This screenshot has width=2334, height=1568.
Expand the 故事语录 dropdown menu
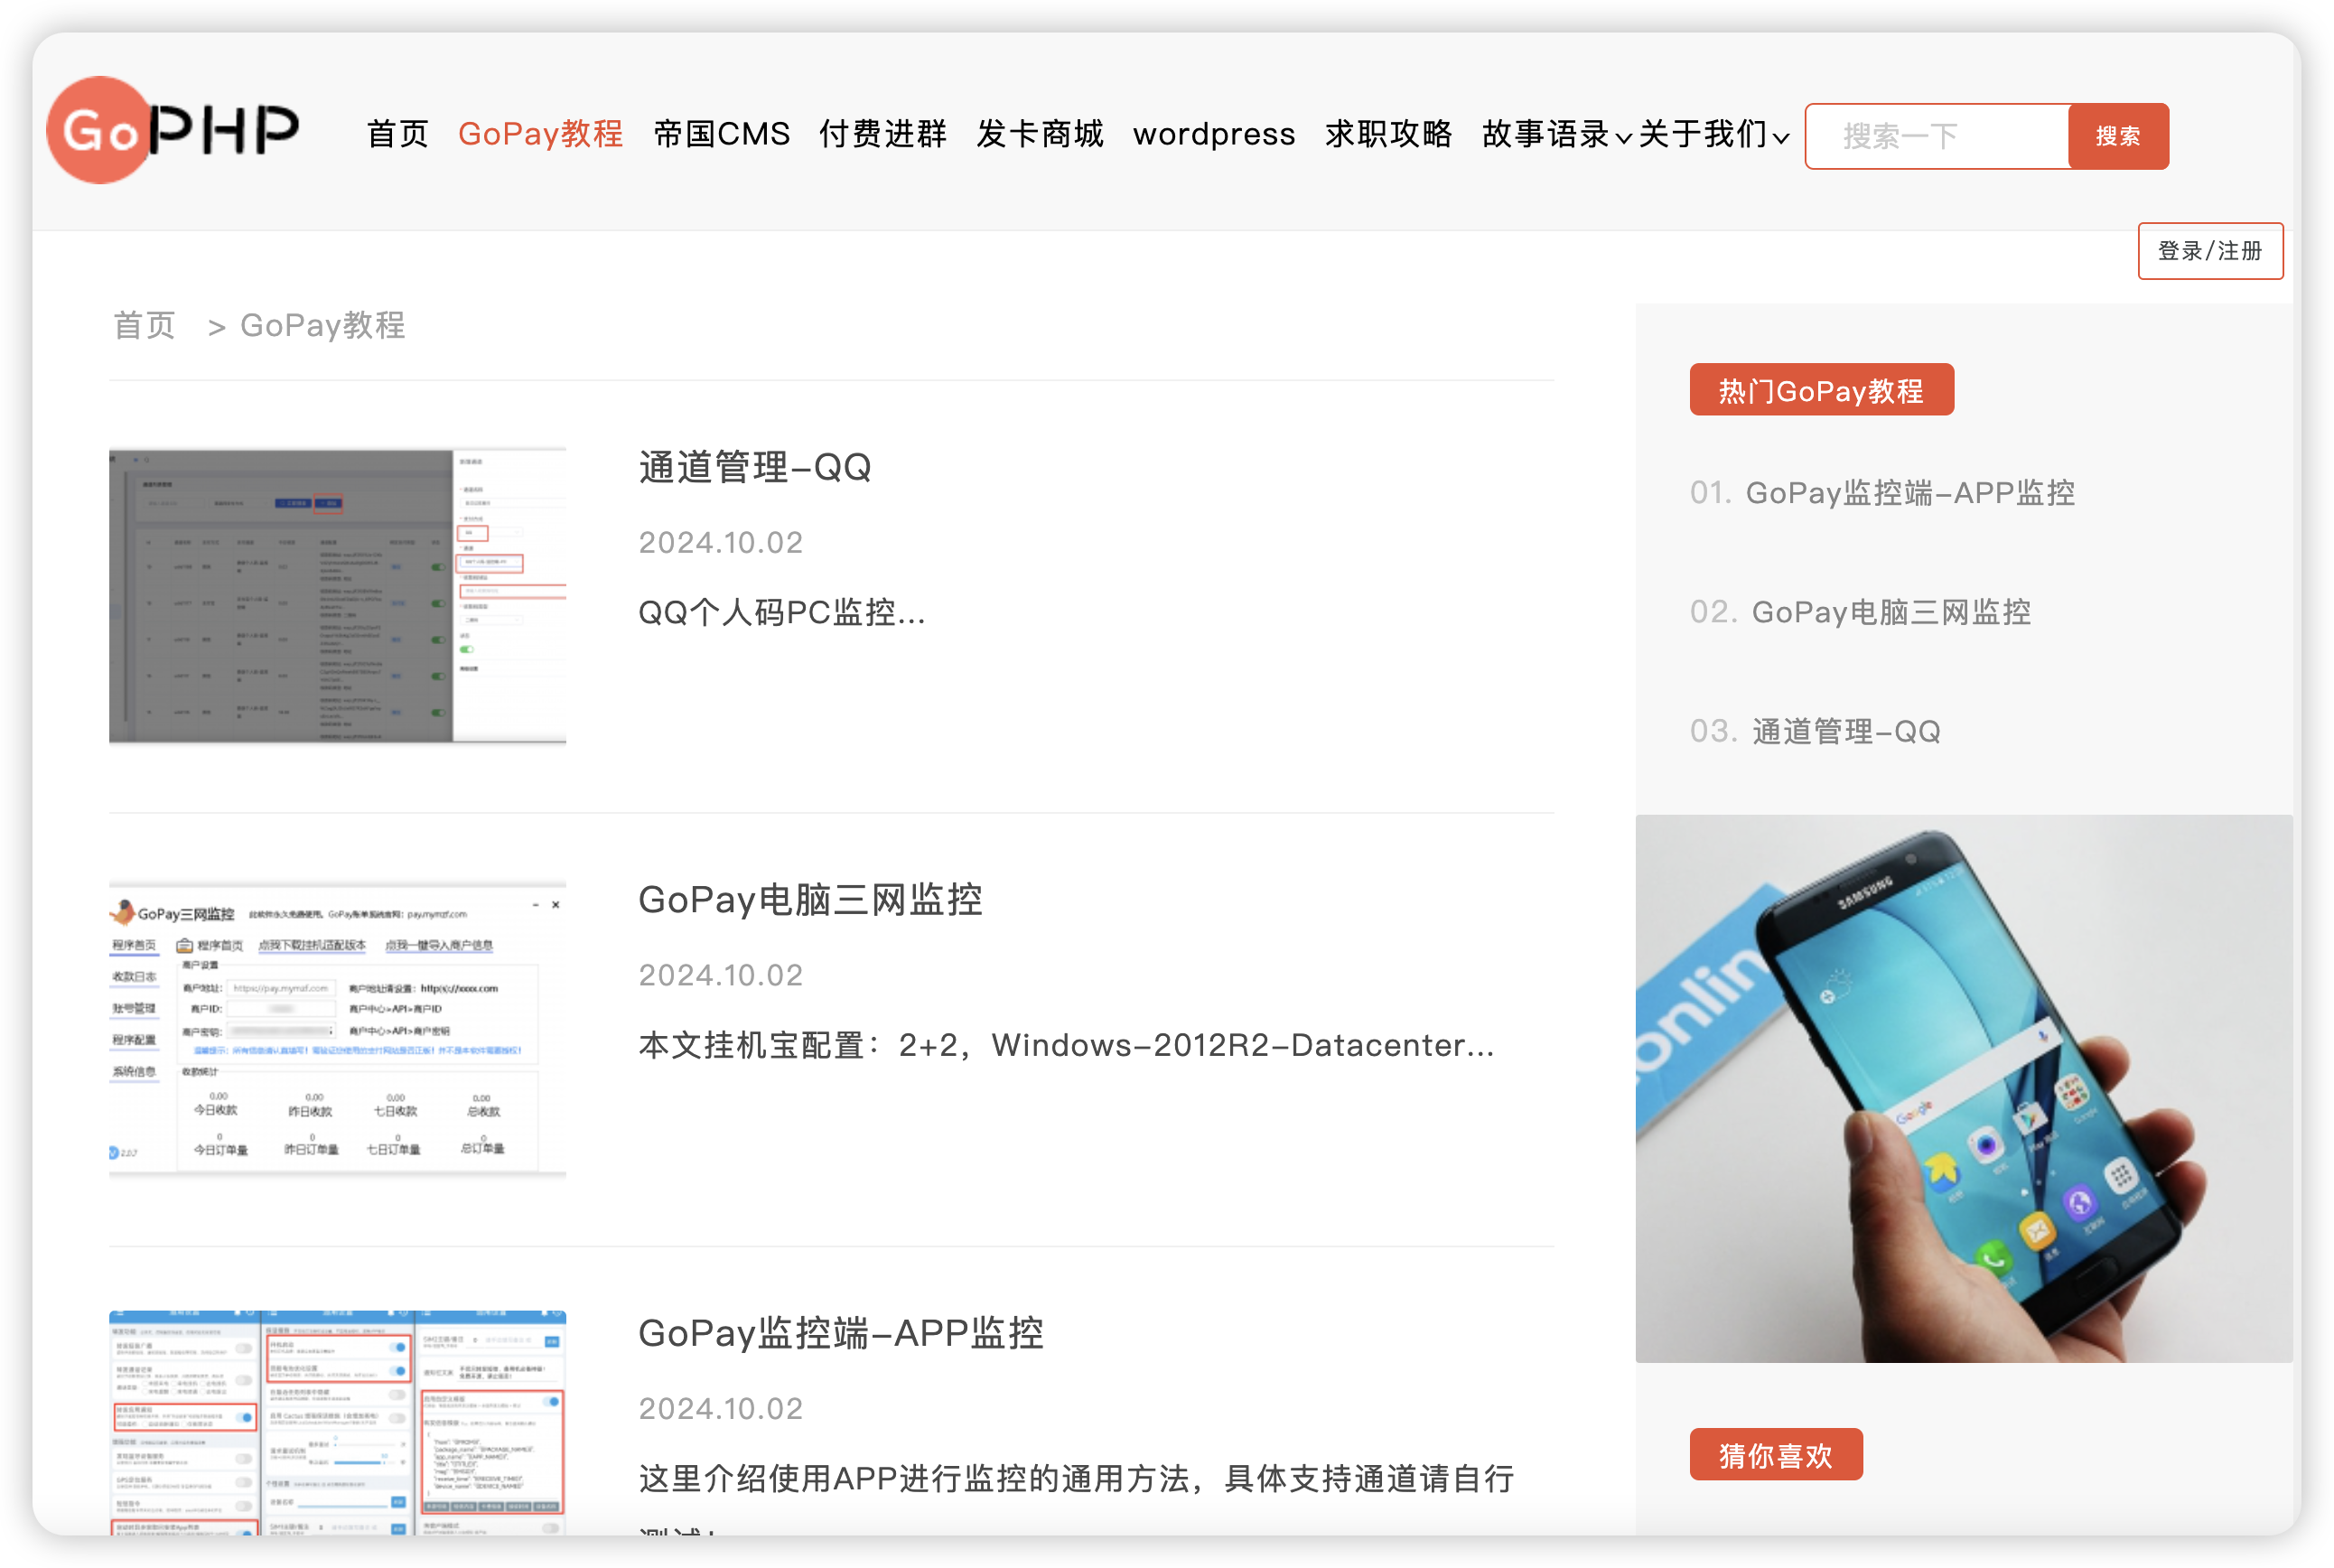[x=1556, y=134]
